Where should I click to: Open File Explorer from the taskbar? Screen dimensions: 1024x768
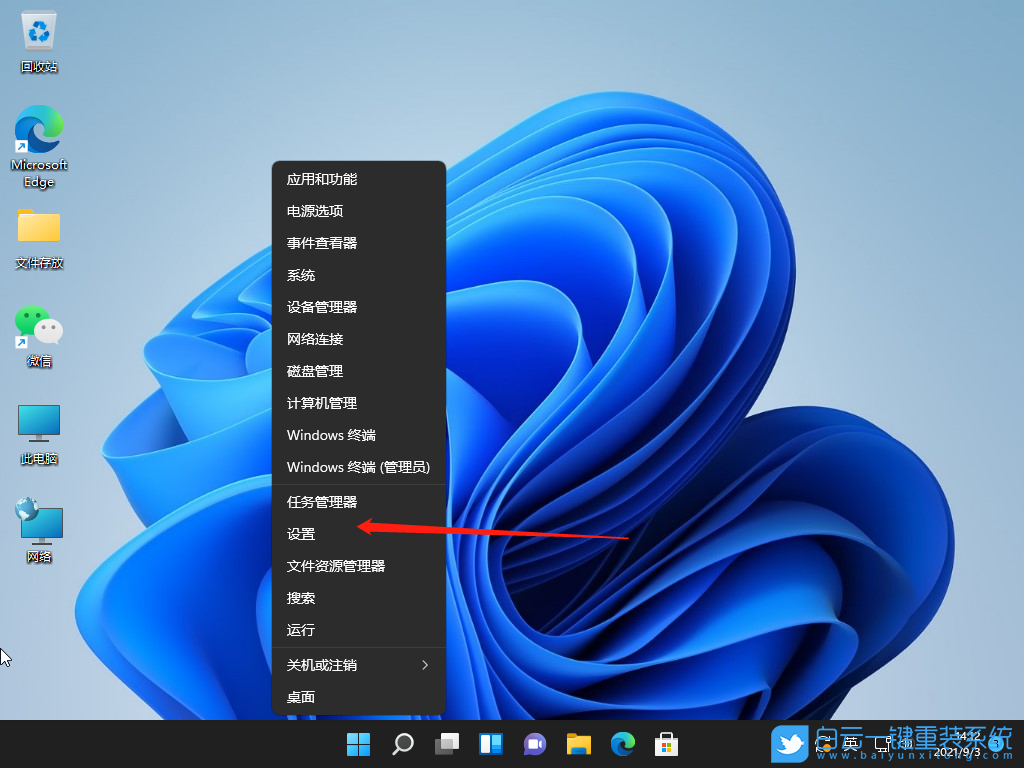coord(578,744)
